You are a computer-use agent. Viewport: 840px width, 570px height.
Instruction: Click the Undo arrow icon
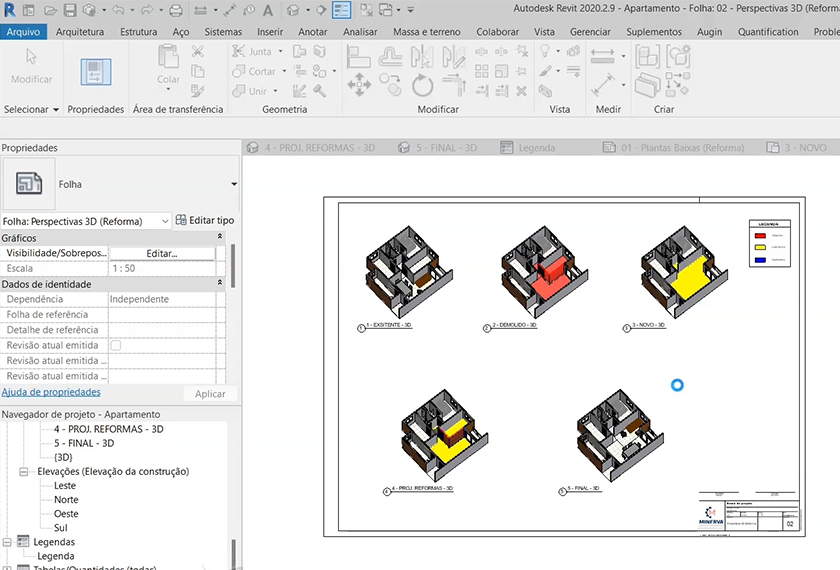click(119, 11)
